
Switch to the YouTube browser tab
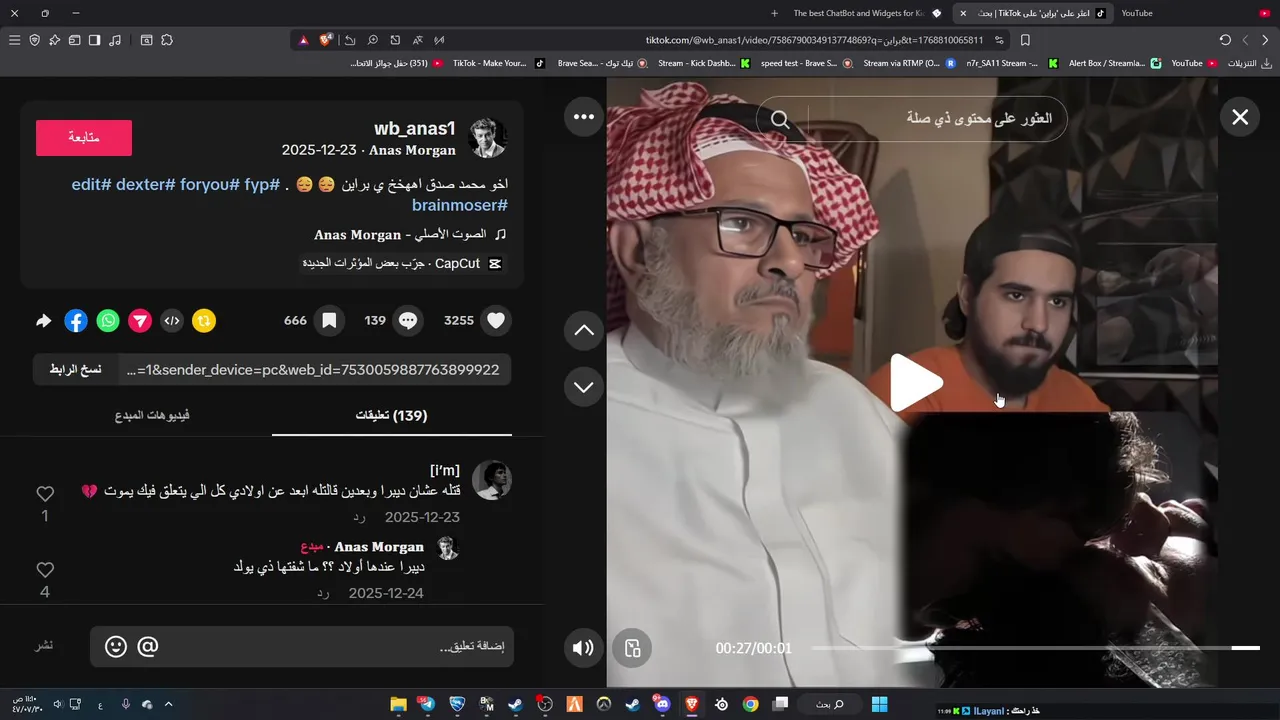[x=1195, y=13]
